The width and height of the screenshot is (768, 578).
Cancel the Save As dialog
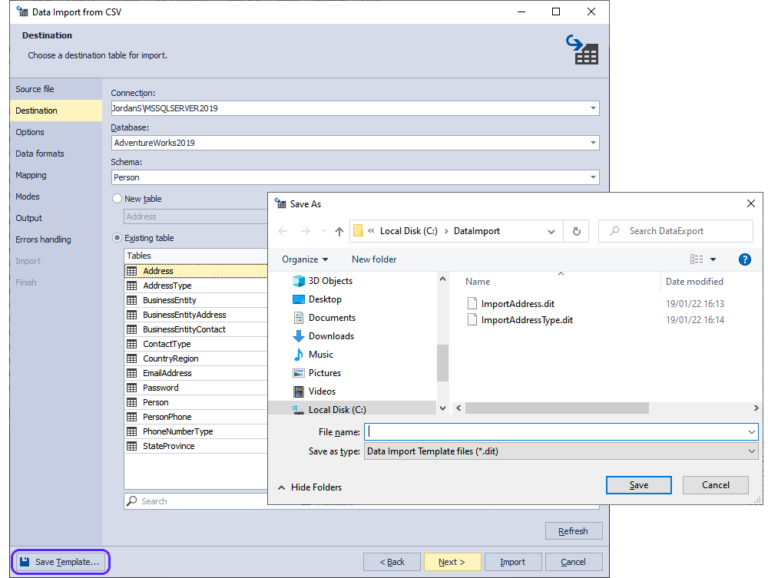(715, 485)
